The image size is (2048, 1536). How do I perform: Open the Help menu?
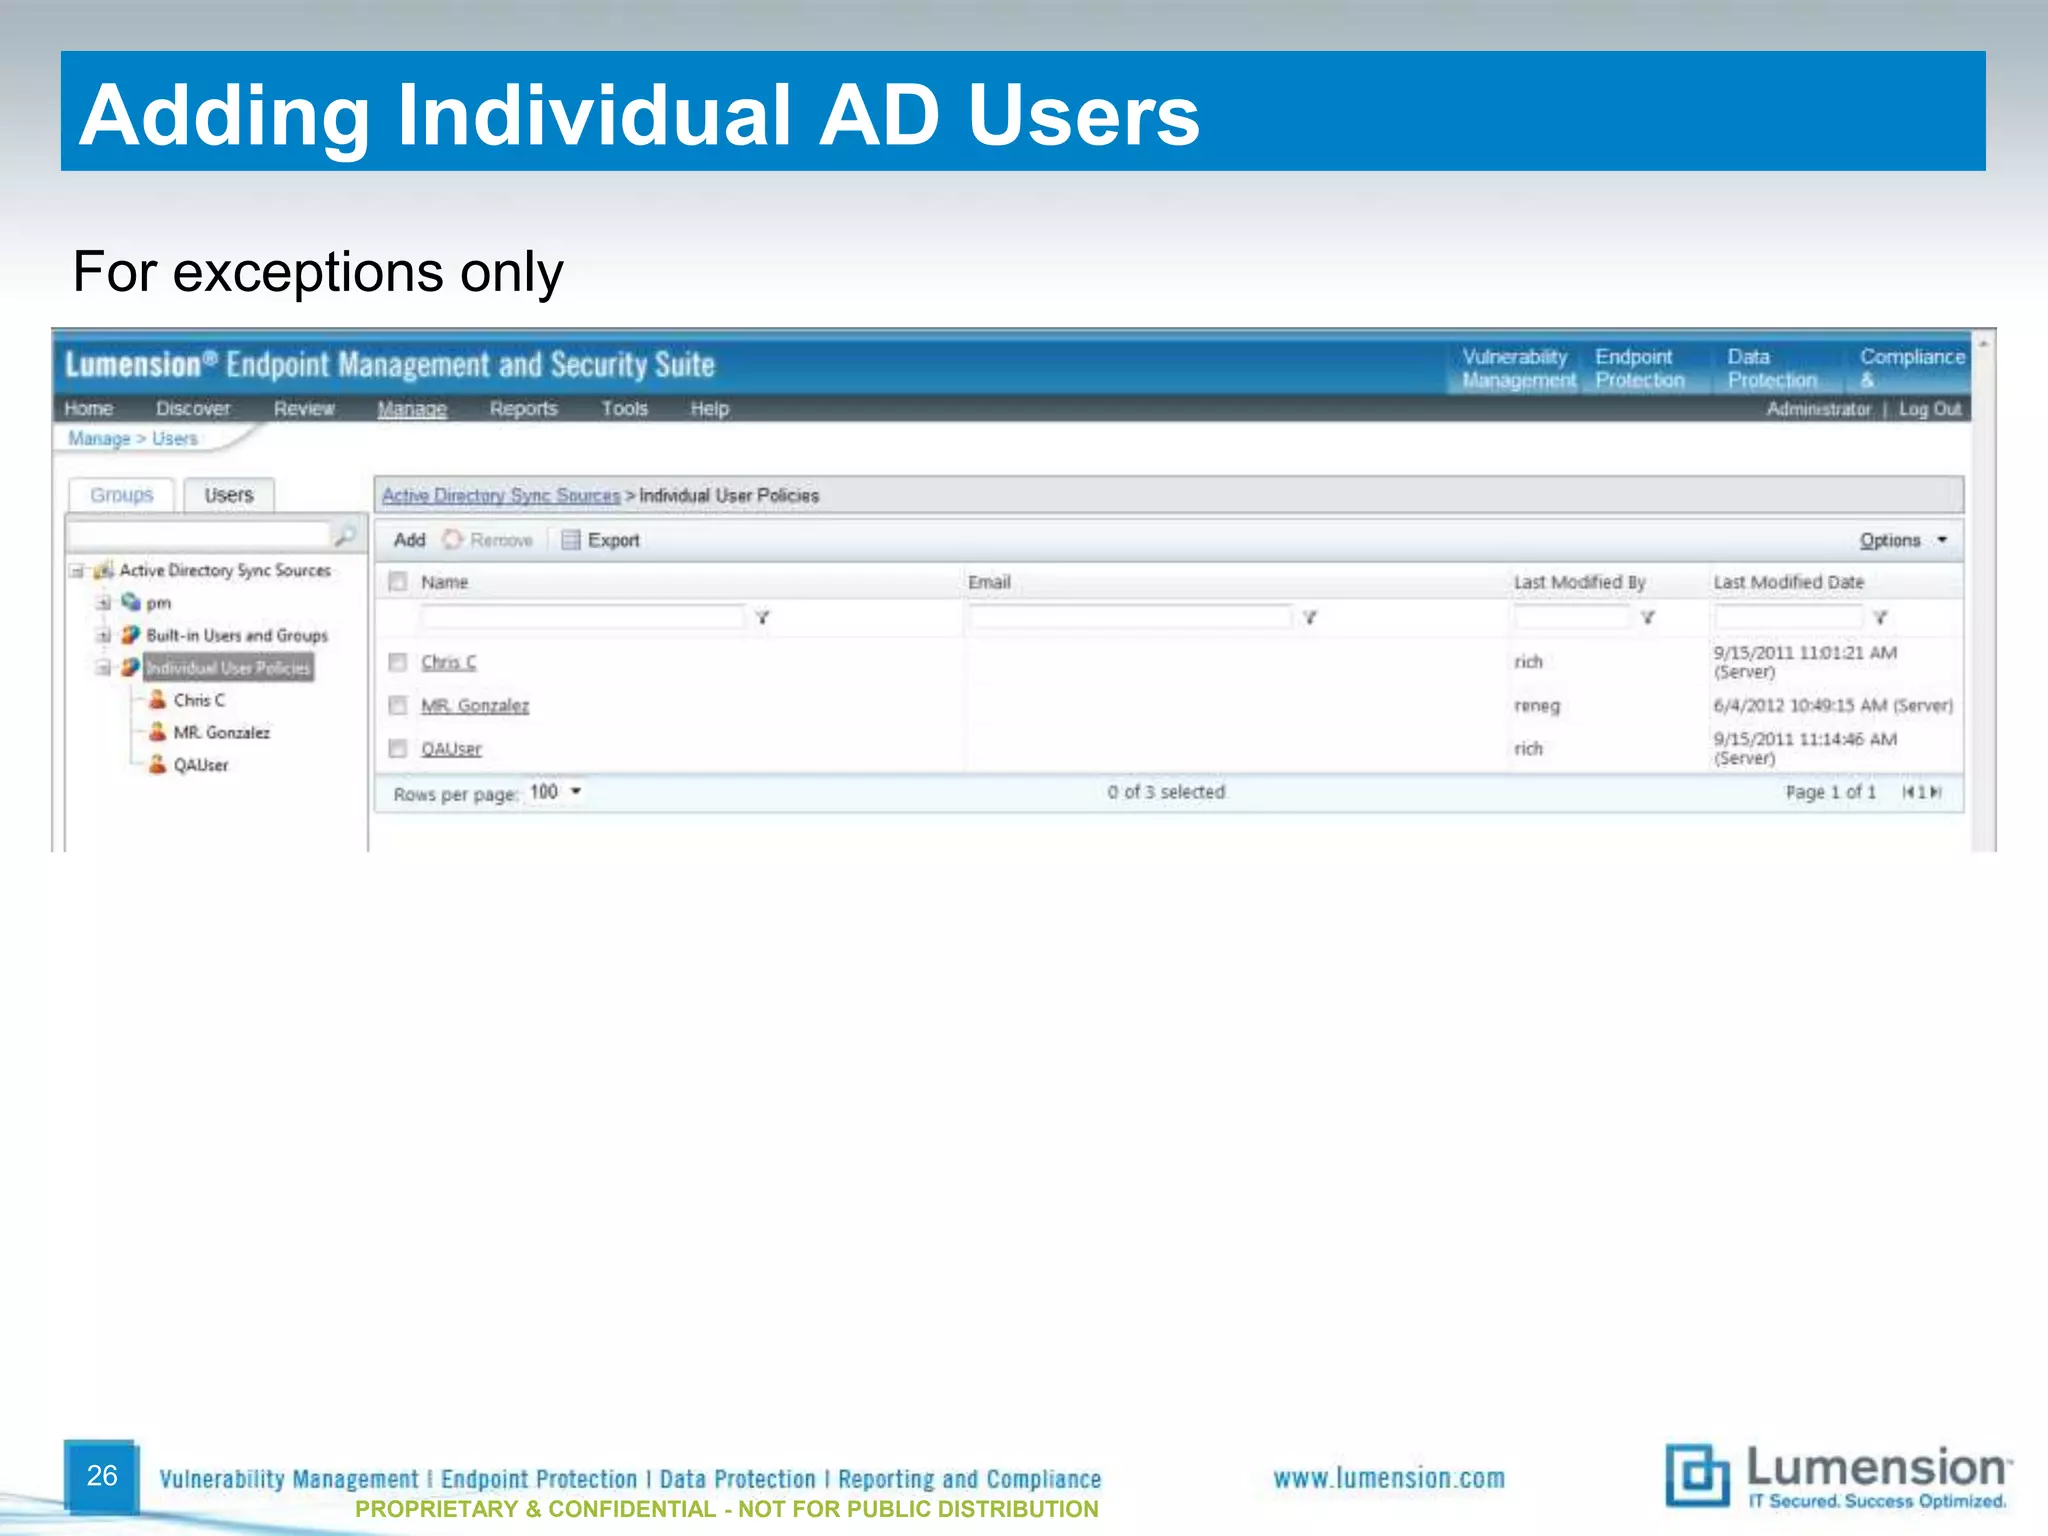pos(710,408)
